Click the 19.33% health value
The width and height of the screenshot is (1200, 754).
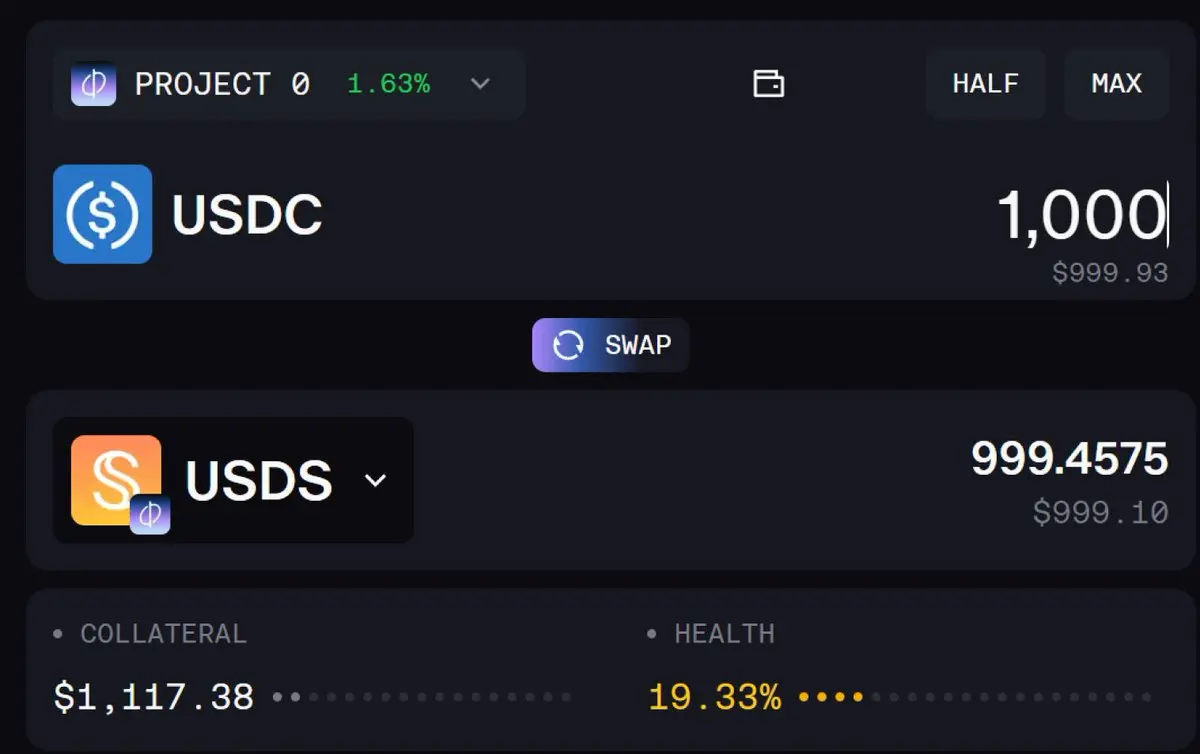714,697
